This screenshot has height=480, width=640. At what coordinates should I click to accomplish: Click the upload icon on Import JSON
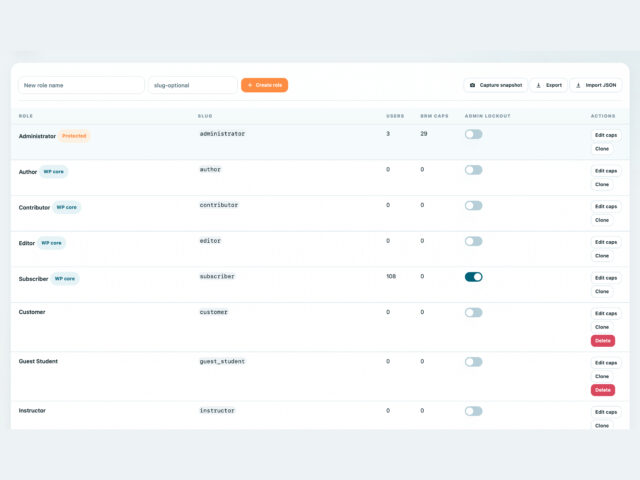point(578,85)
